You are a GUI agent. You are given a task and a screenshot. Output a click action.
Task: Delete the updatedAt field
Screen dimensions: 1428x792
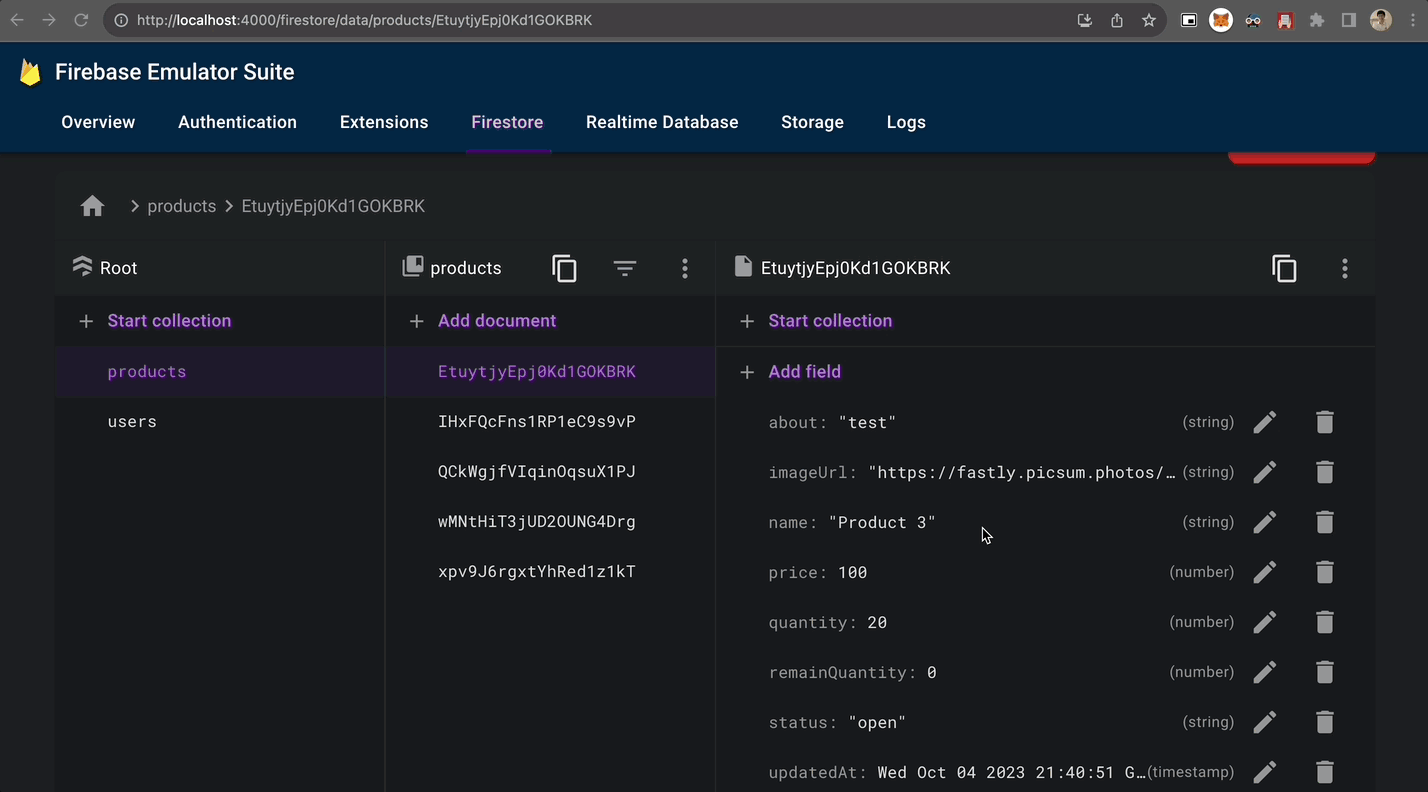[1325, 772]
